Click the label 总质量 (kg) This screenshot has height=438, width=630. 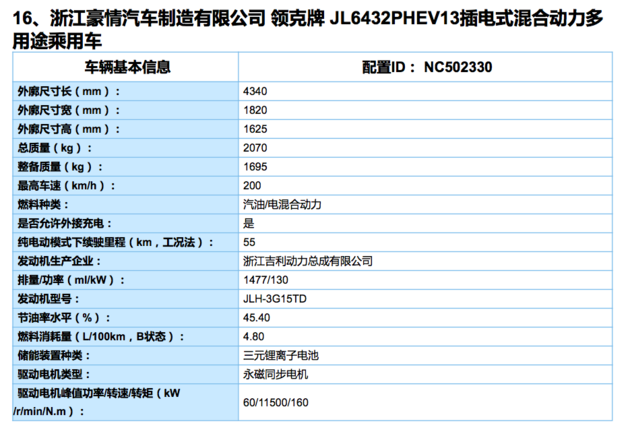pos(55,148)
